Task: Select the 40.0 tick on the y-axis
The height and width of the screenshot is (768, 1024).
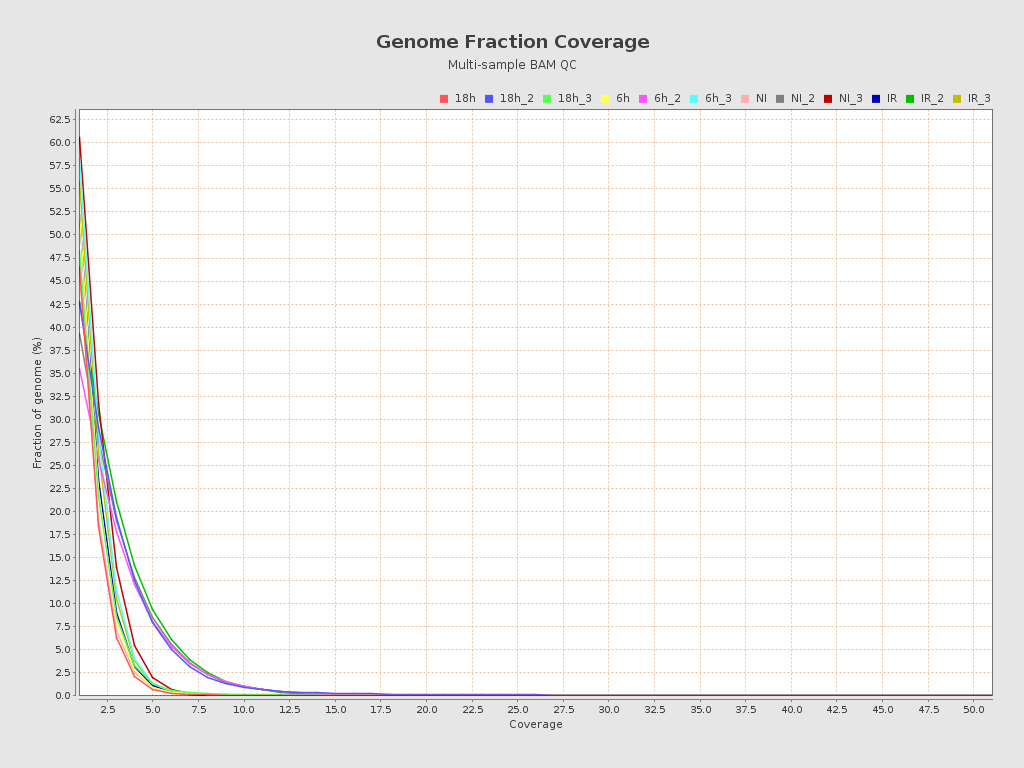Action: pos(60,327)
